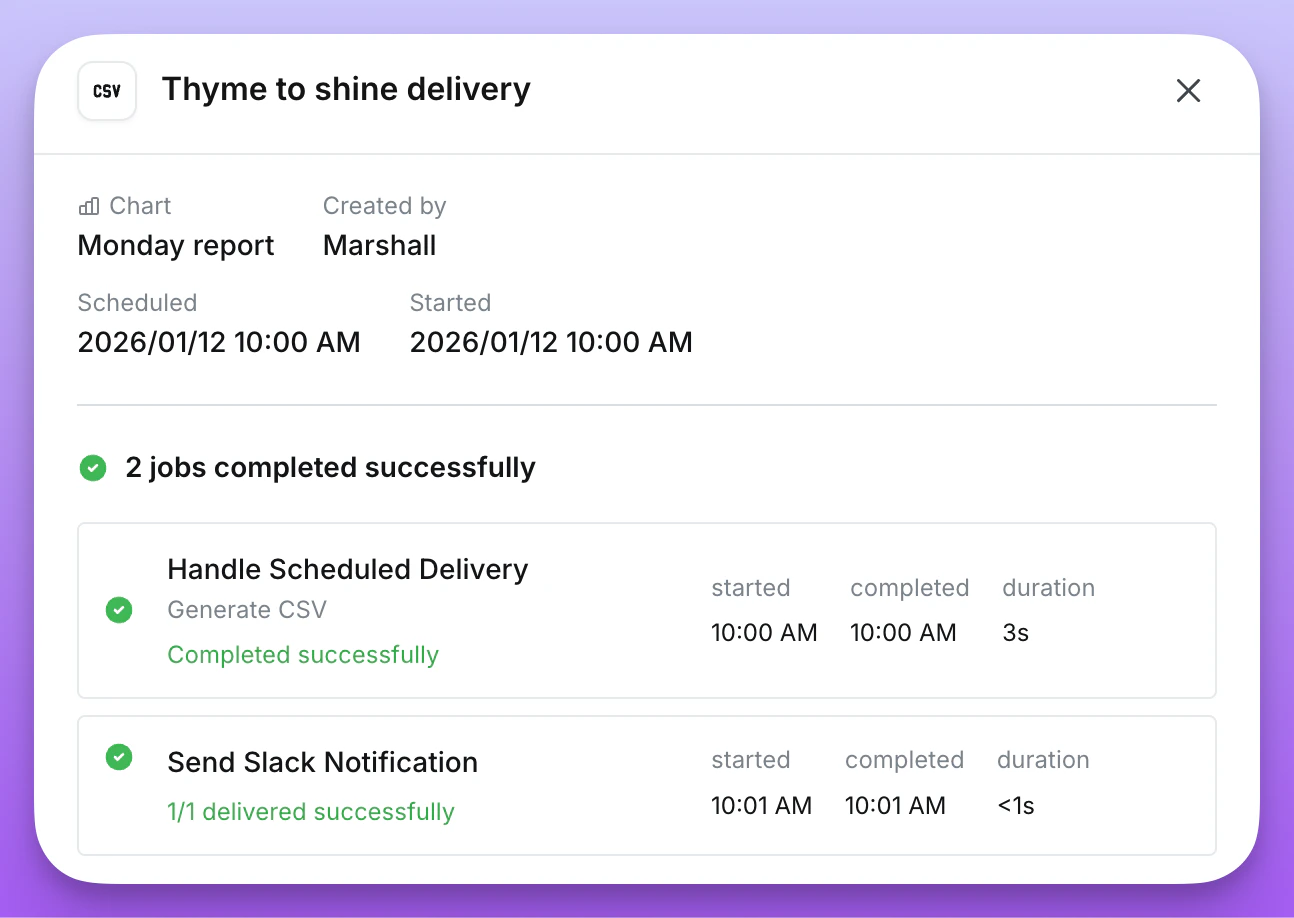Close the Thyme to shine delivery dialog
Screen dimensions: 1294x918
(1188, 91)
